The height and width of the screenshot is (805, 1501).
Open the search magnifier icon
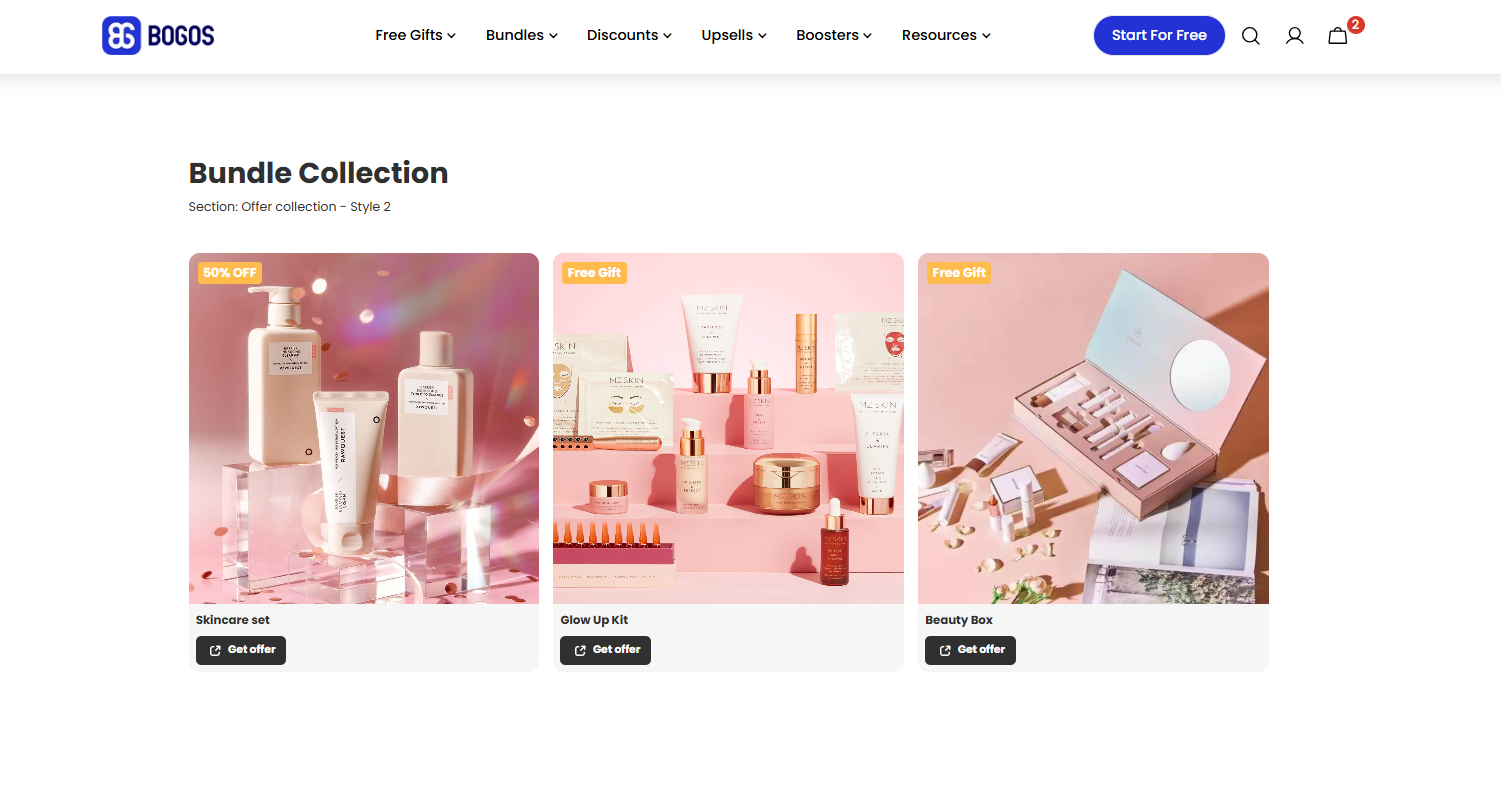(1250, 36)
